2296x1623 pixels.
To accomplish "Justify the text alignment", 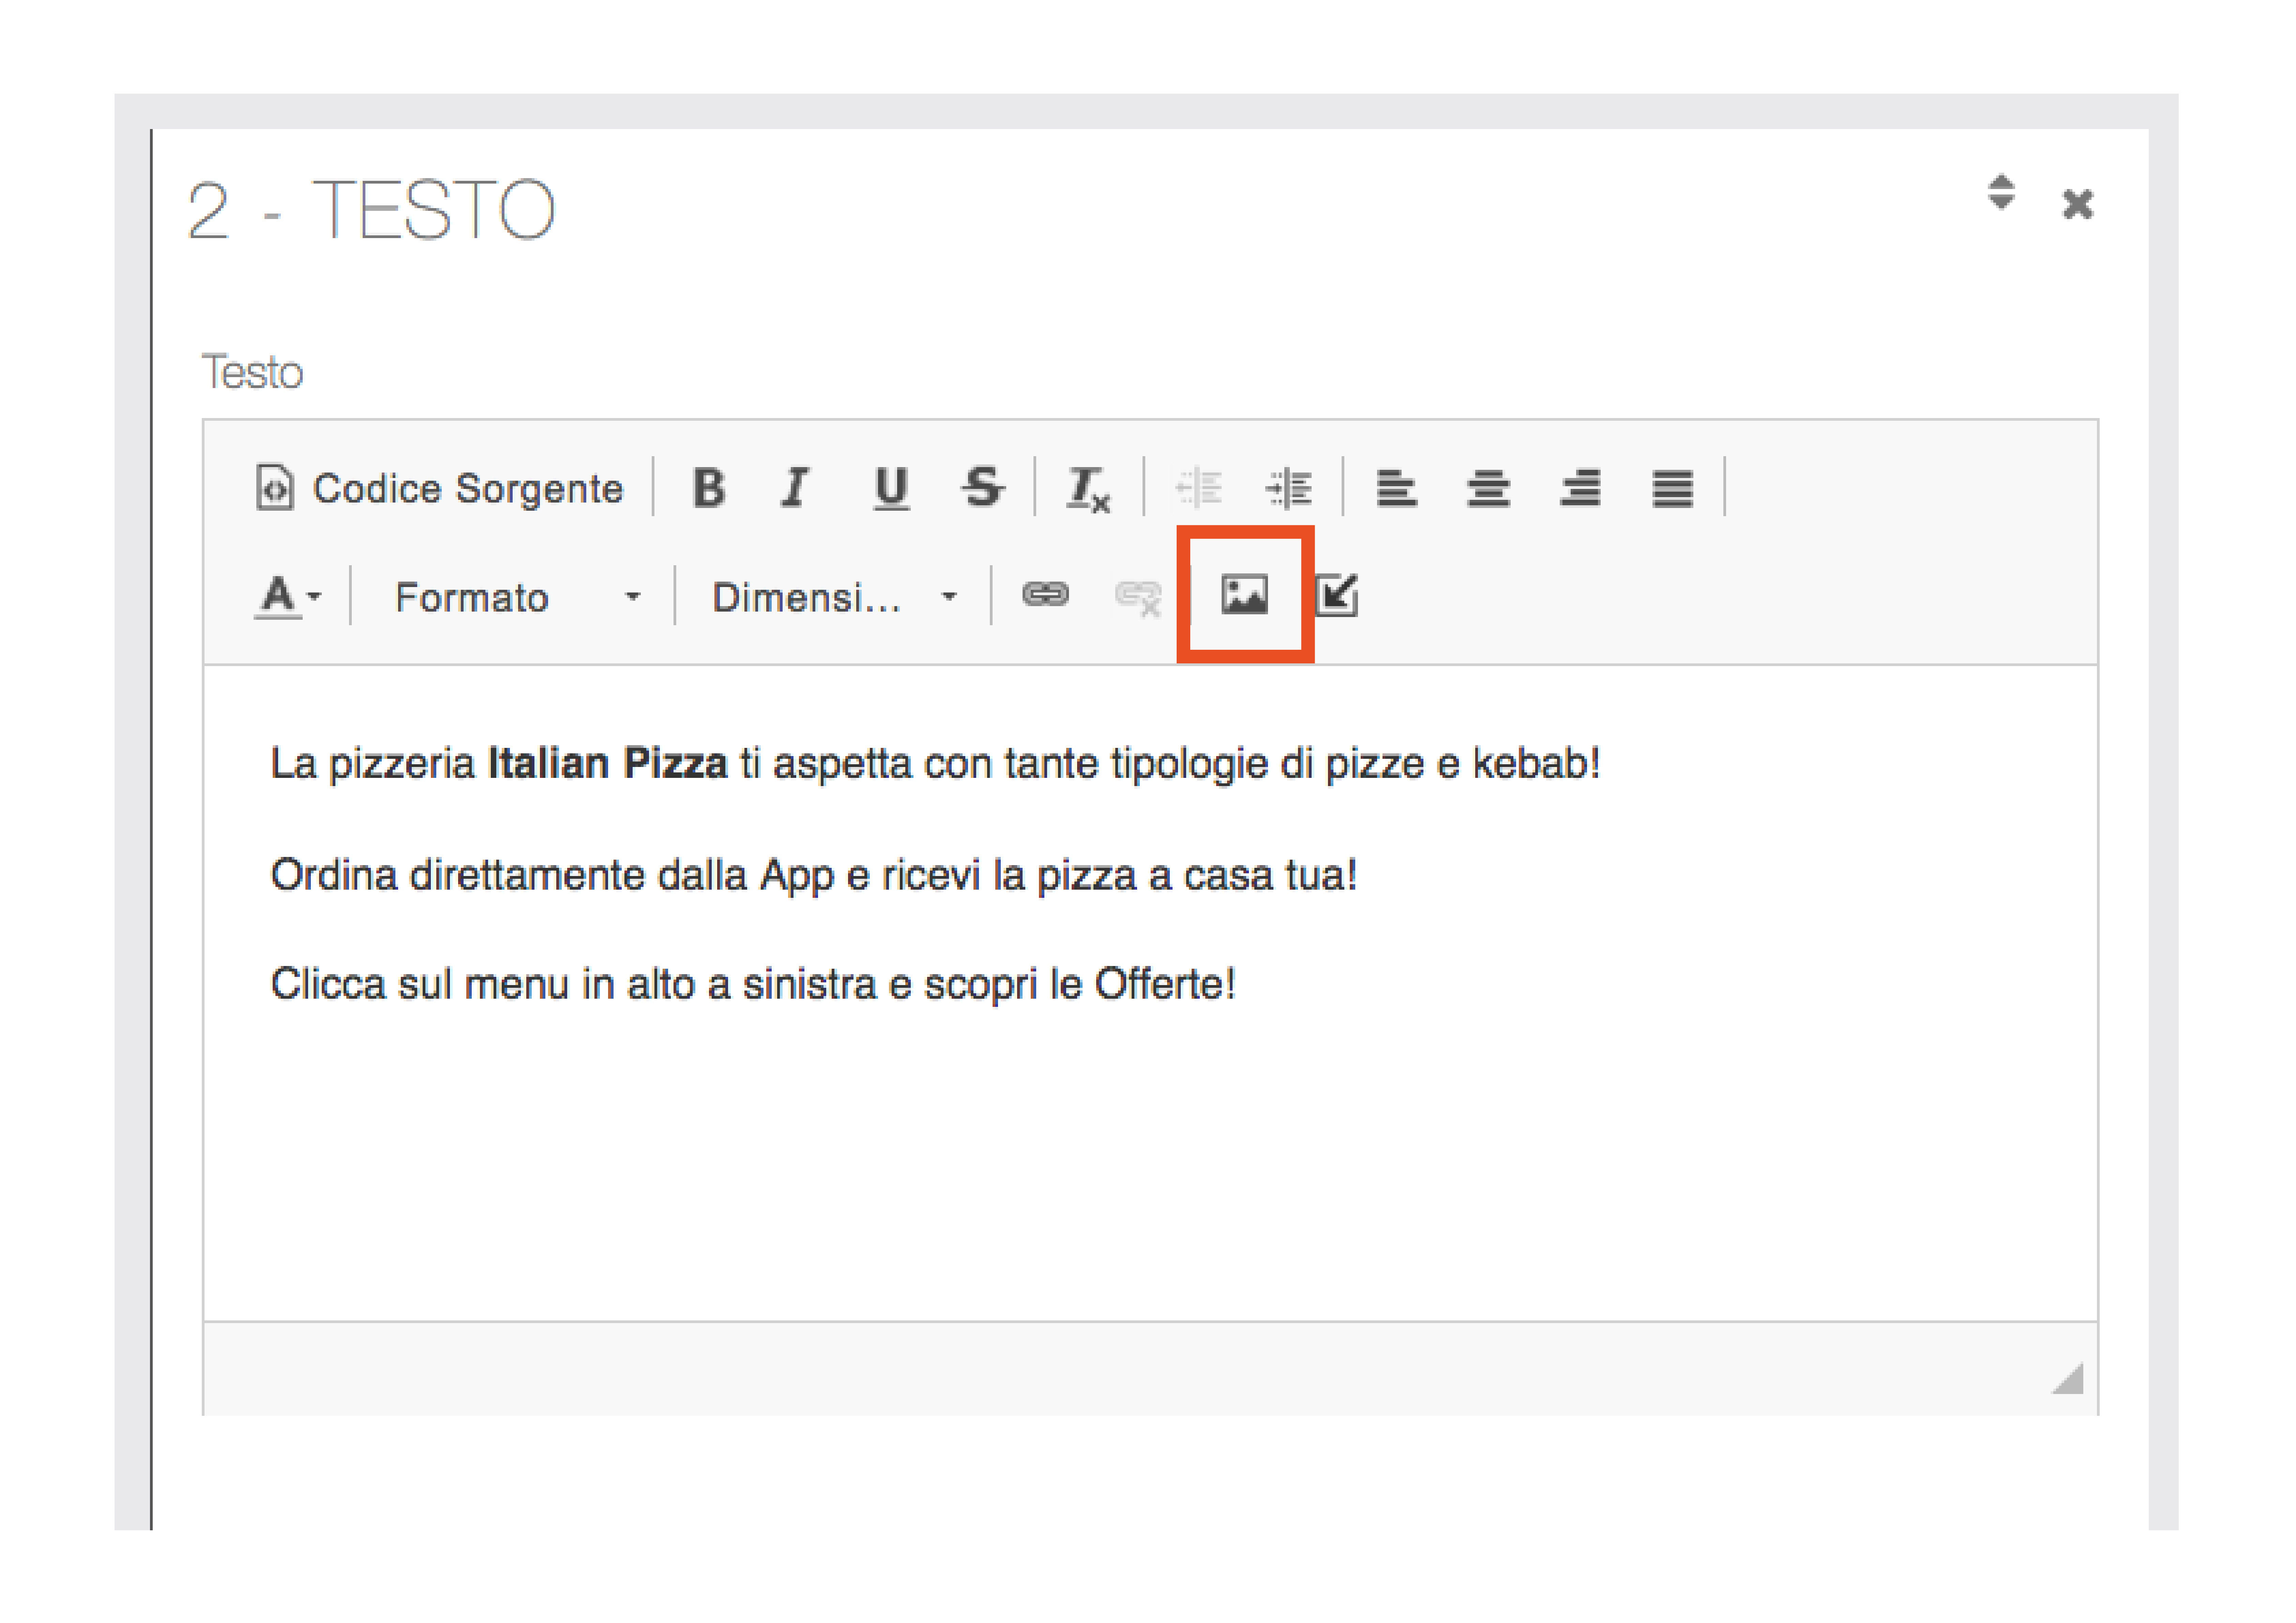I will click(x=1672, y=489).
